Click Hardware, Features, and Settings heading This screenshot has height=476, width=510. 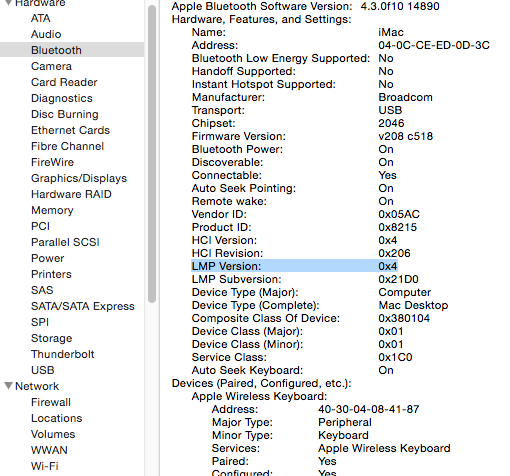(261, 19)
